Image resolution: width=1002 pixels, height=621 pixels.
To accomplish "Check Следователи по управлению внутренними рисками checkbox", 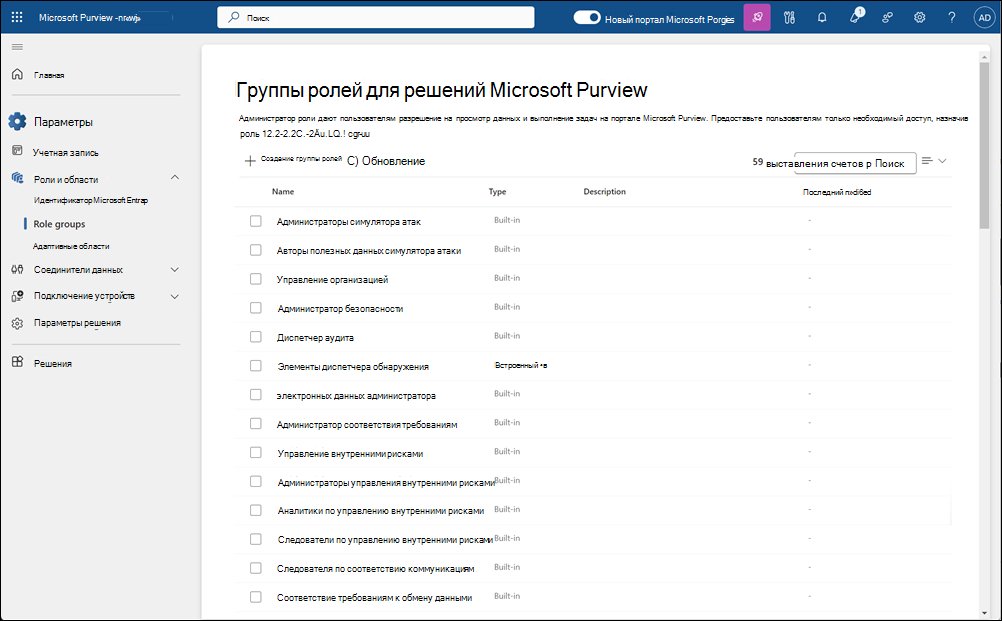I will click(256, 539).
